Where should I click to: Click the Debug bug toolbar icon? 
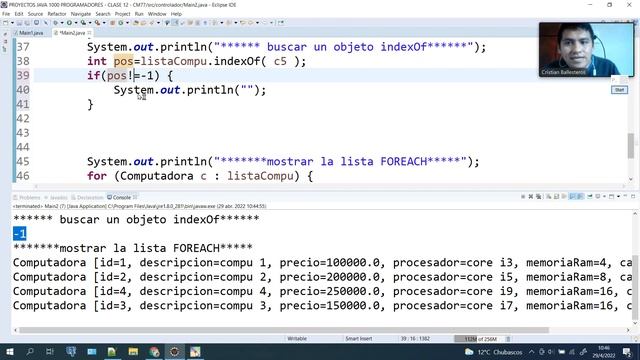pos(56,23)
